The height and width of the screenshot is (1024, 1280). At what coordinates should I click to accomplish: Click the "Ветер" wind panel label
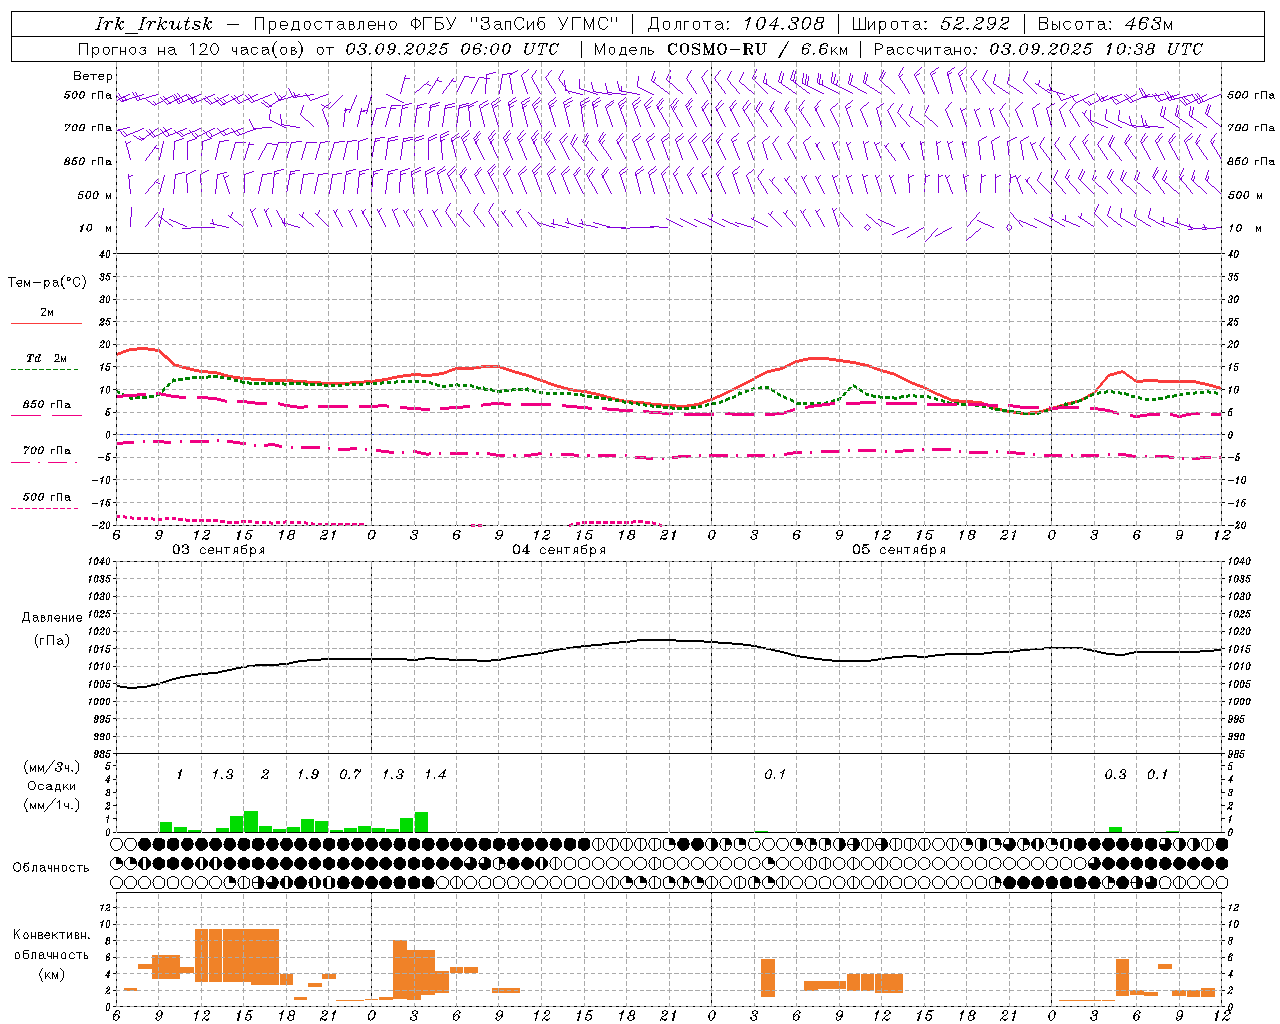[x=93, y=76]
